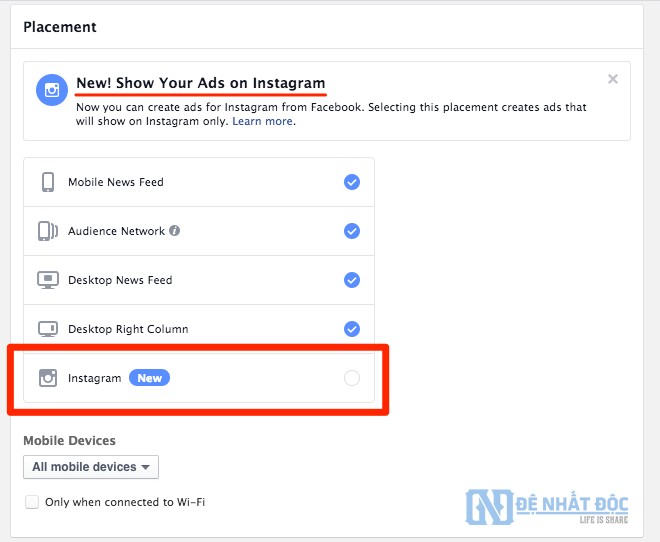
Task: Dismiss the Instagram ads announcement banner
Action: tap(613, 79)
